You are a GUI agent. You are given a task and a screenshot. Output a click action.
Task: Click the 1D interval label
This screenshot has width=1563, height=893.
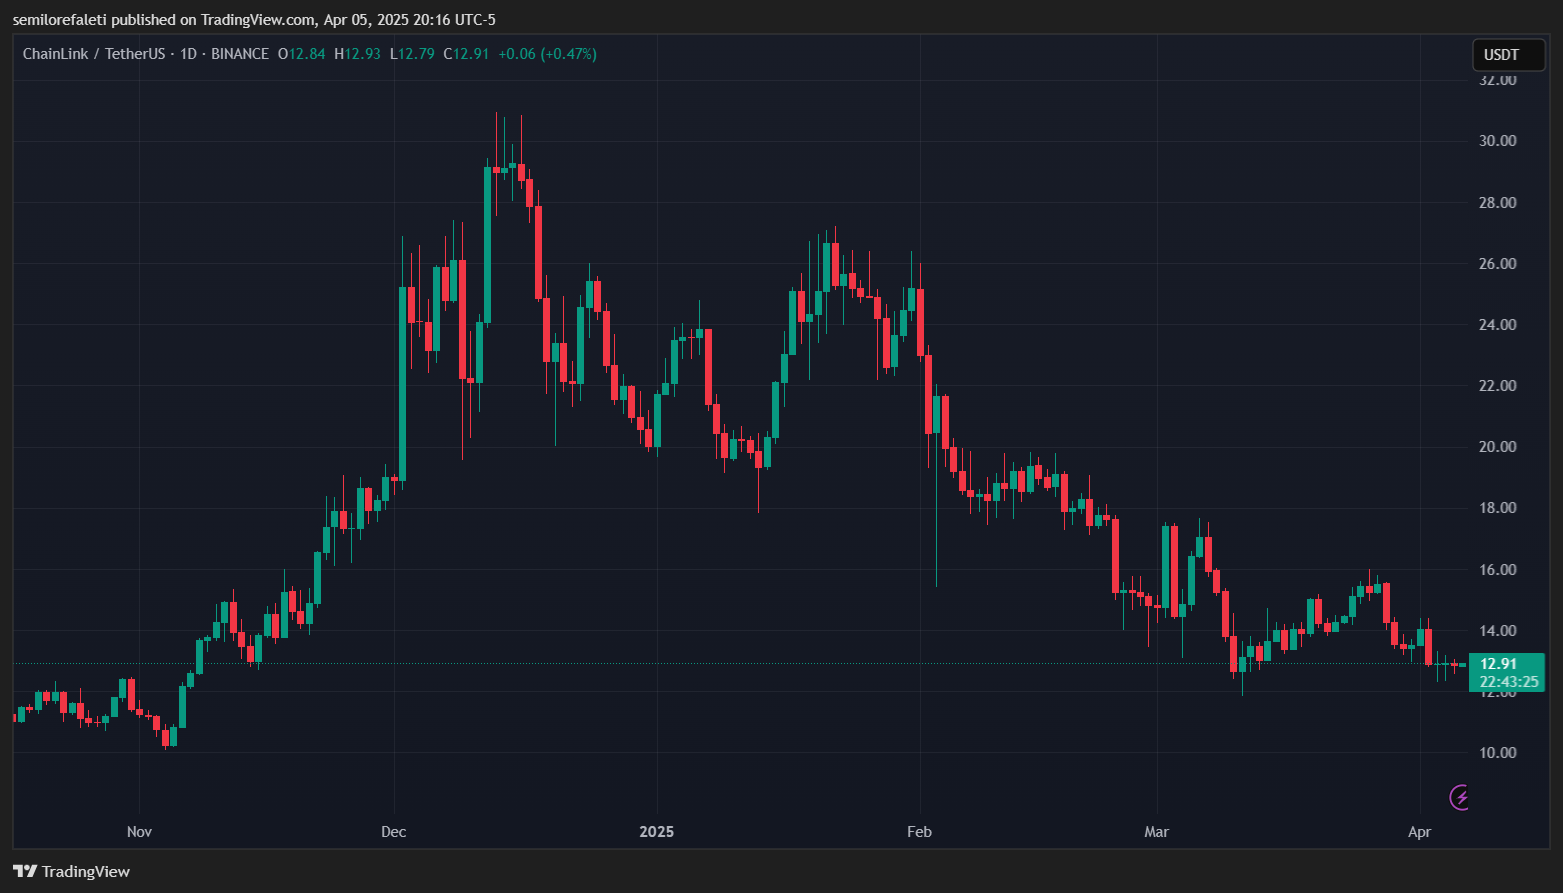(x=187, y=54)
